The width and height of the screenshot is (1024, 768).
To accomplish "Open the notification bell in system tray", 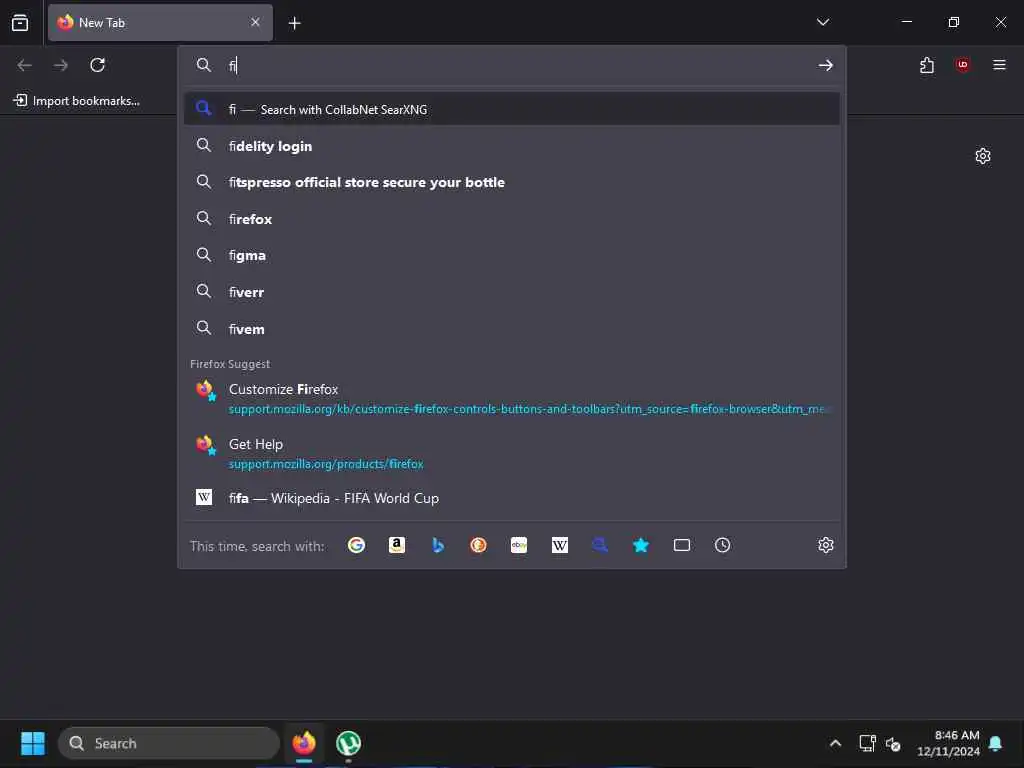I will 996,743.
